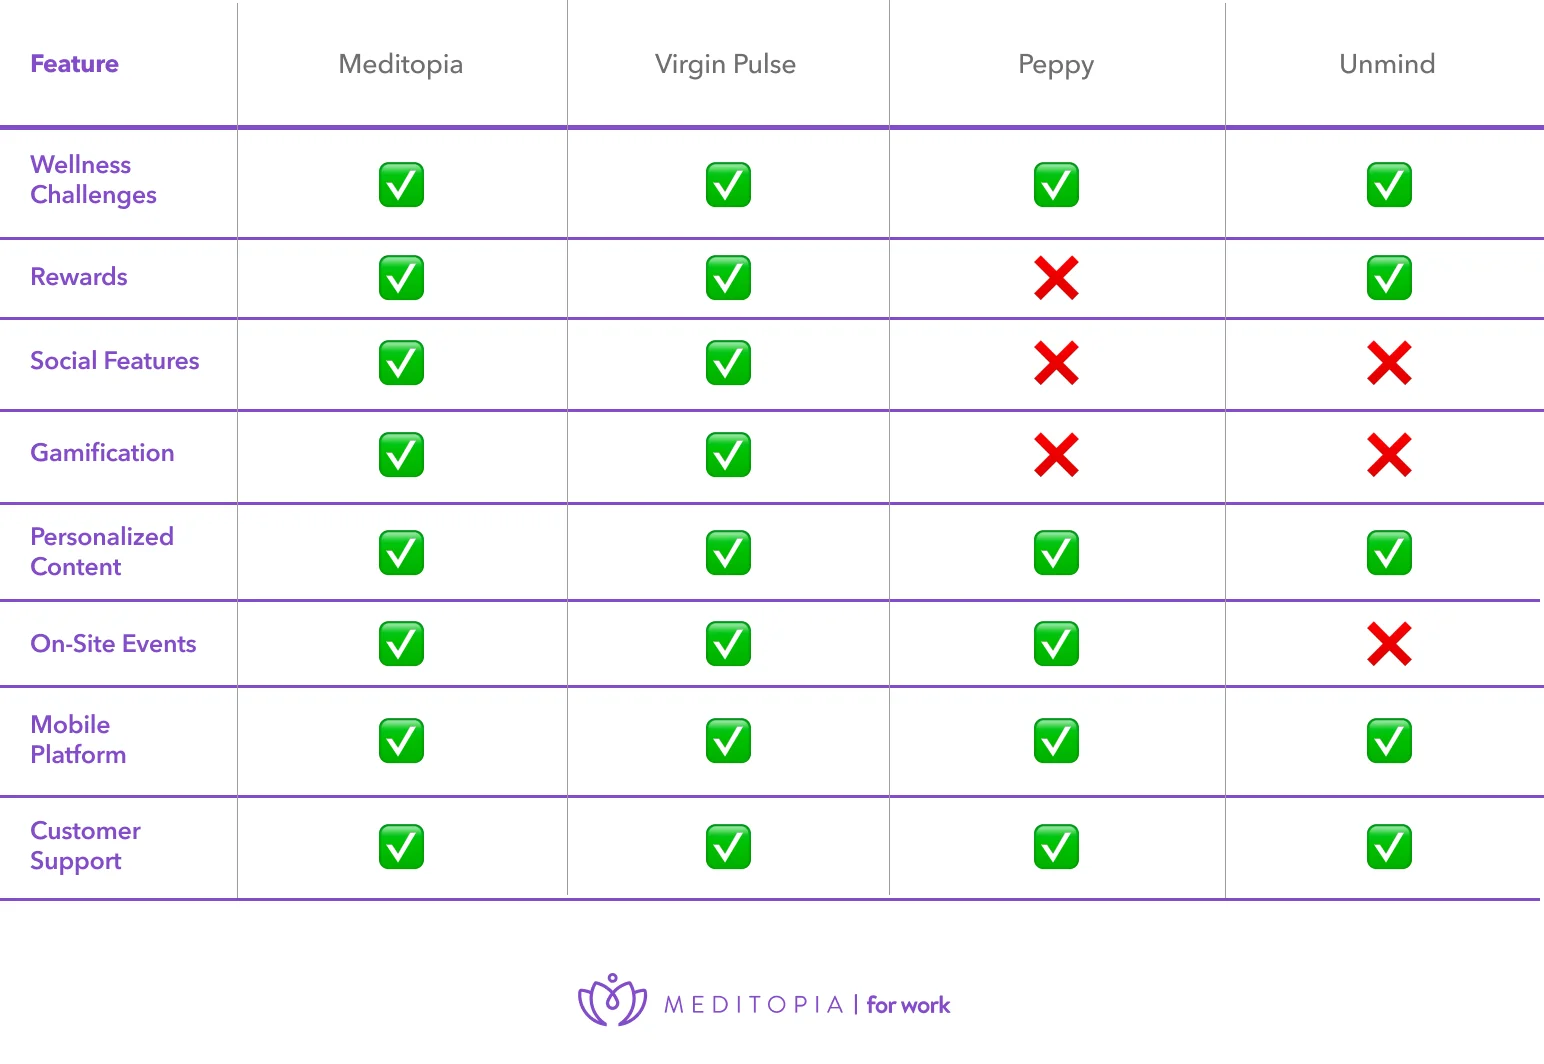The image size is (1544, 1064).
Task: Click Meditopia's green check for Wellness Challenges
Action: click(x=401, y=185)
